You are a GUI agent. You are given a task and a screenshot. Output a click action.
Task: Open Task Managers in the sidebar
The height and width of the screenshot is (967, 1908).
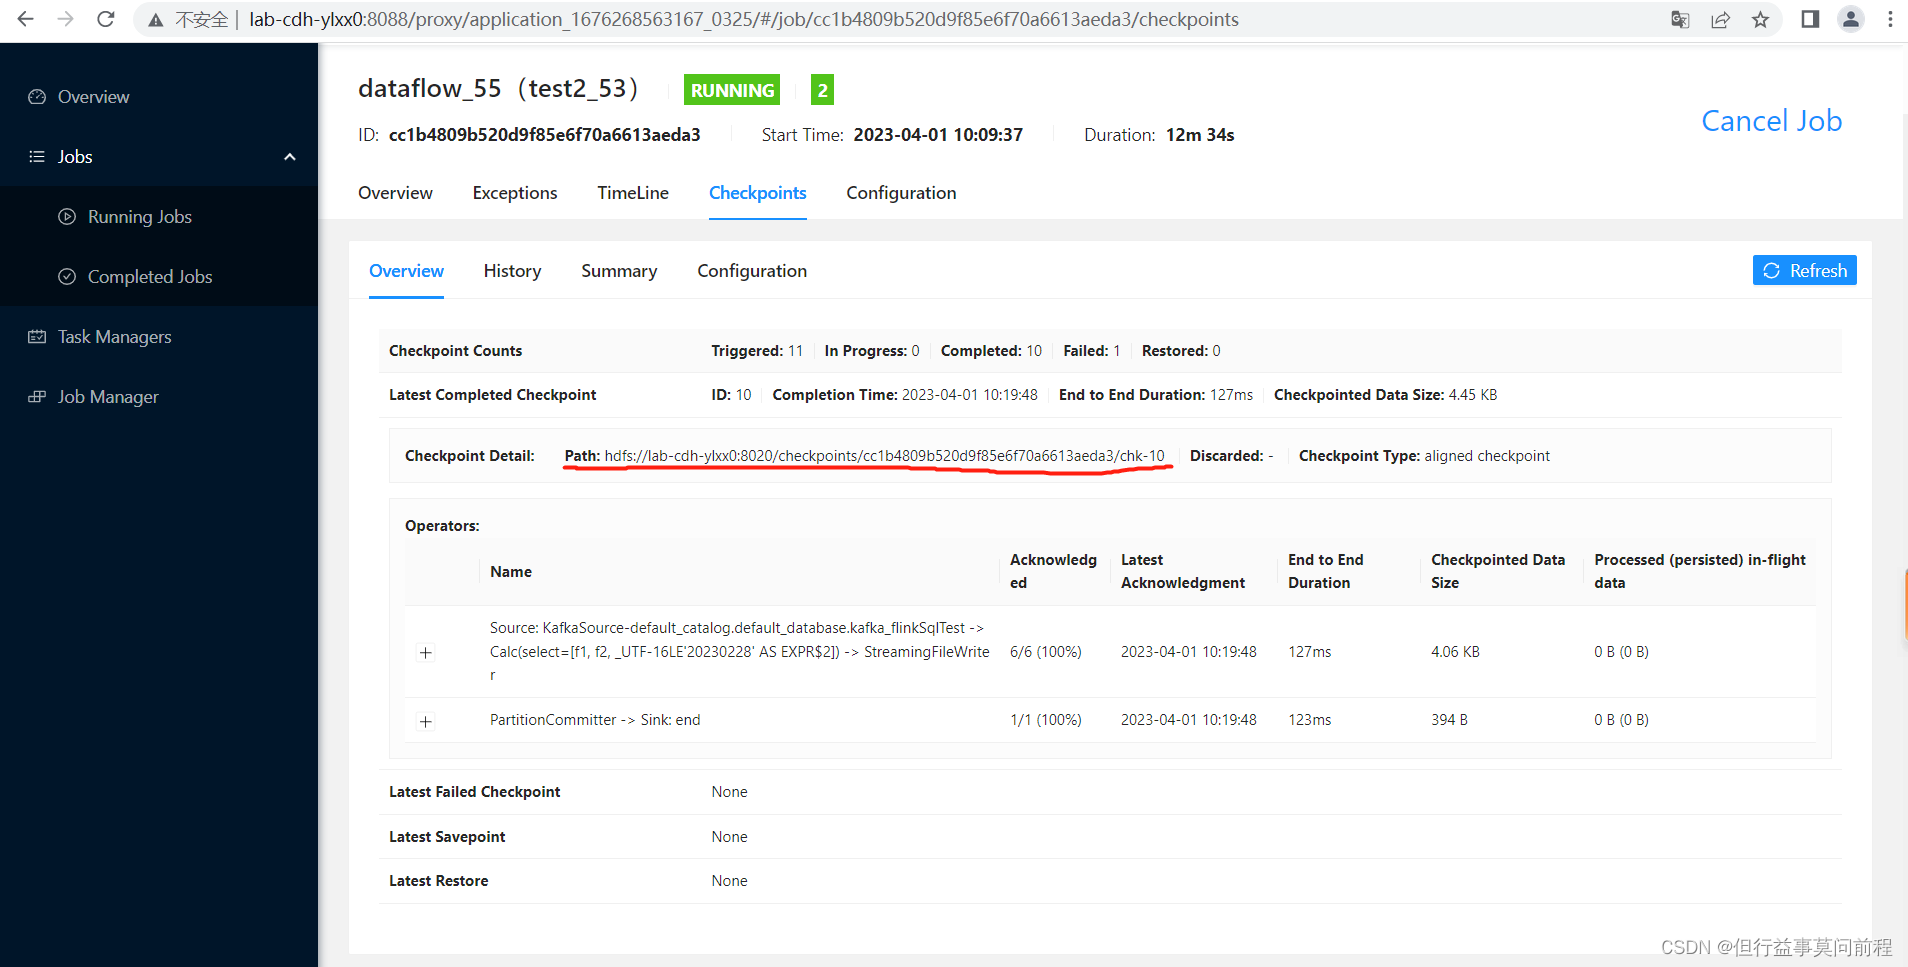(115, 337)
